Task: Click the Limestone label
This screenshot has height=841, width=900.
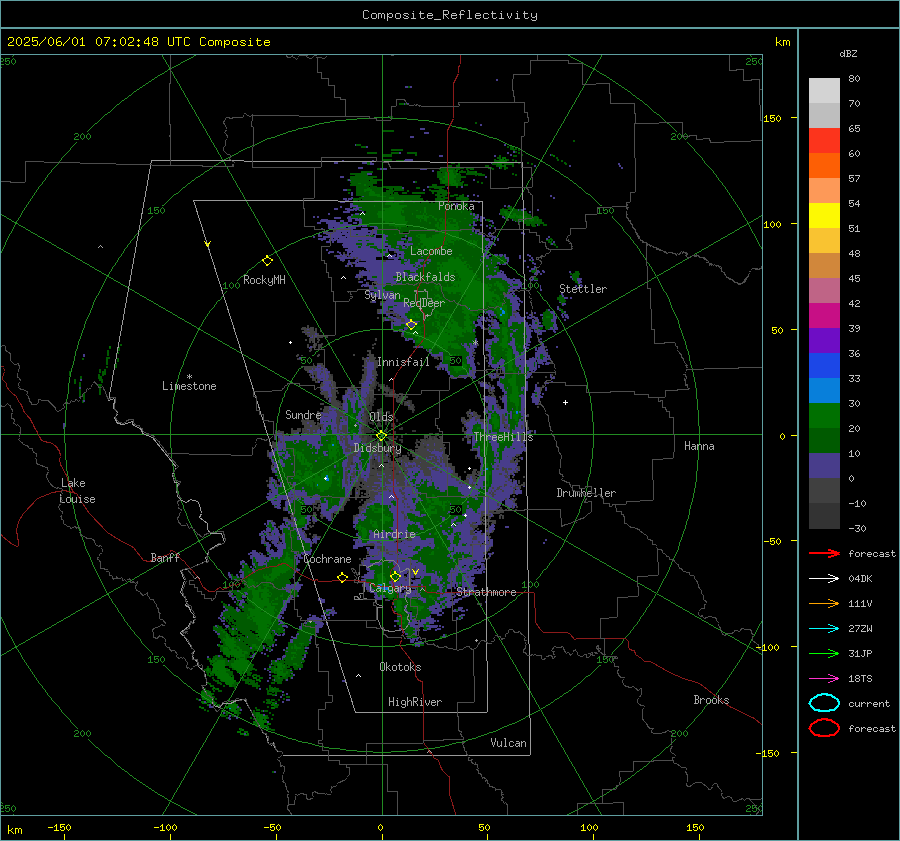Action: coord(189,386)
